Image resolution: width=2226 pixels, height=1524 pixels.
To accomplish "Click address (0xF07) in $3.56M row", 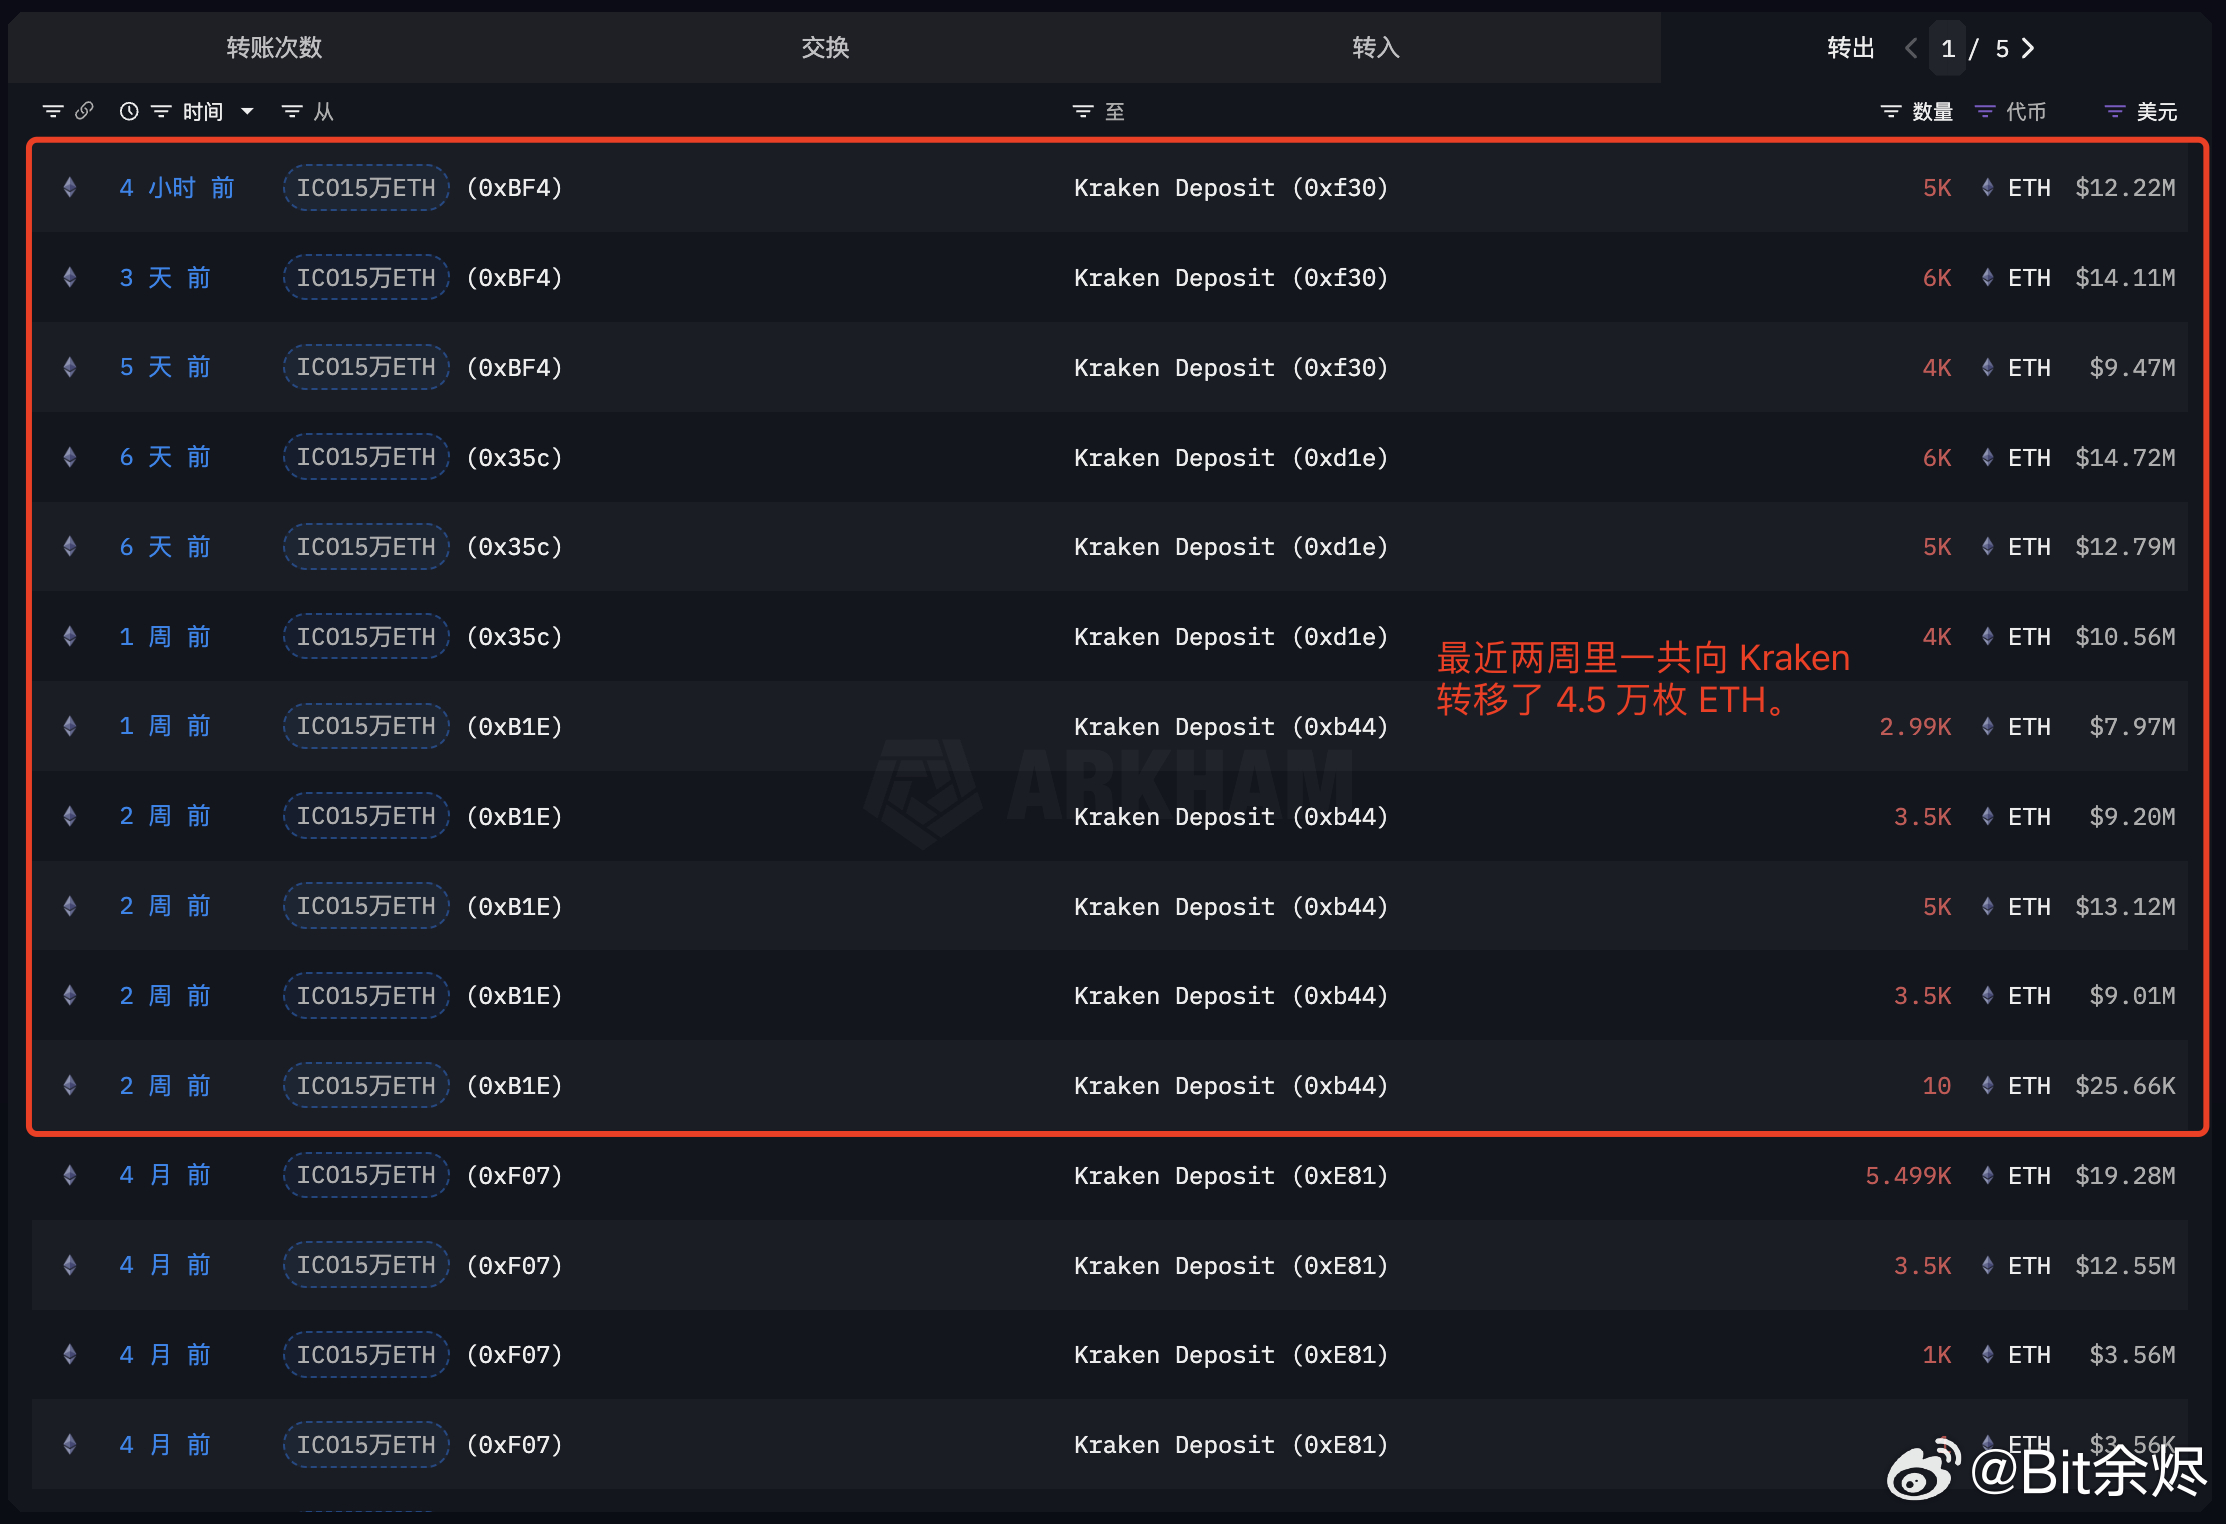I will tap(514, 1355).
